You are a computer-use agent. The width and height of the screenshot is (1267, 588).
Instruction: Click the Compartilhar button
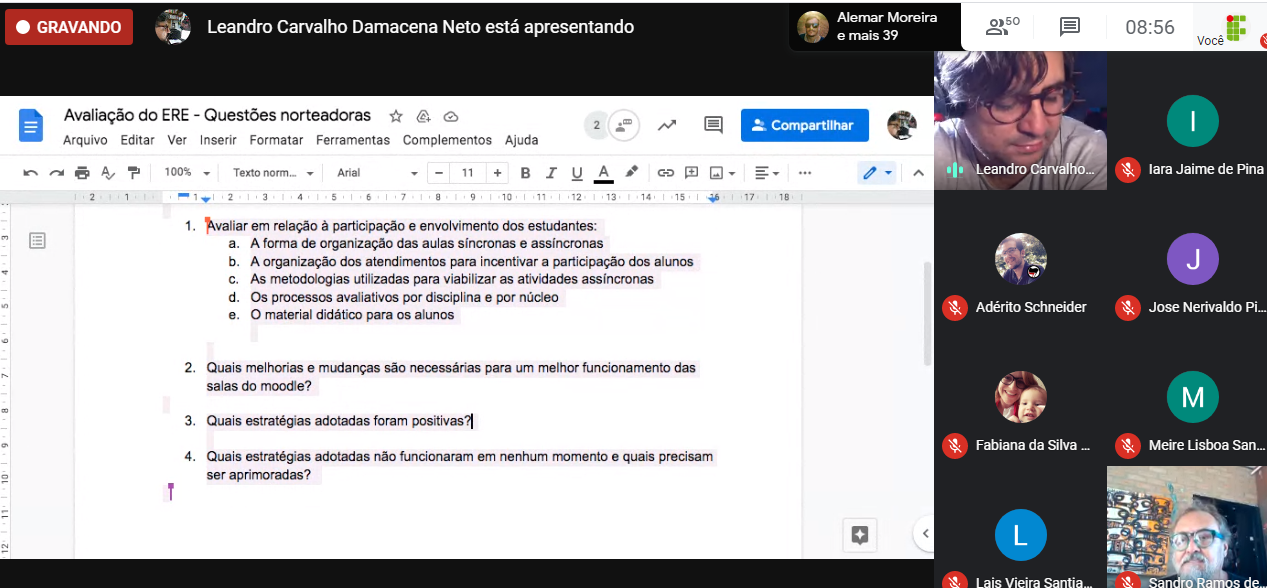pos(804,125)
